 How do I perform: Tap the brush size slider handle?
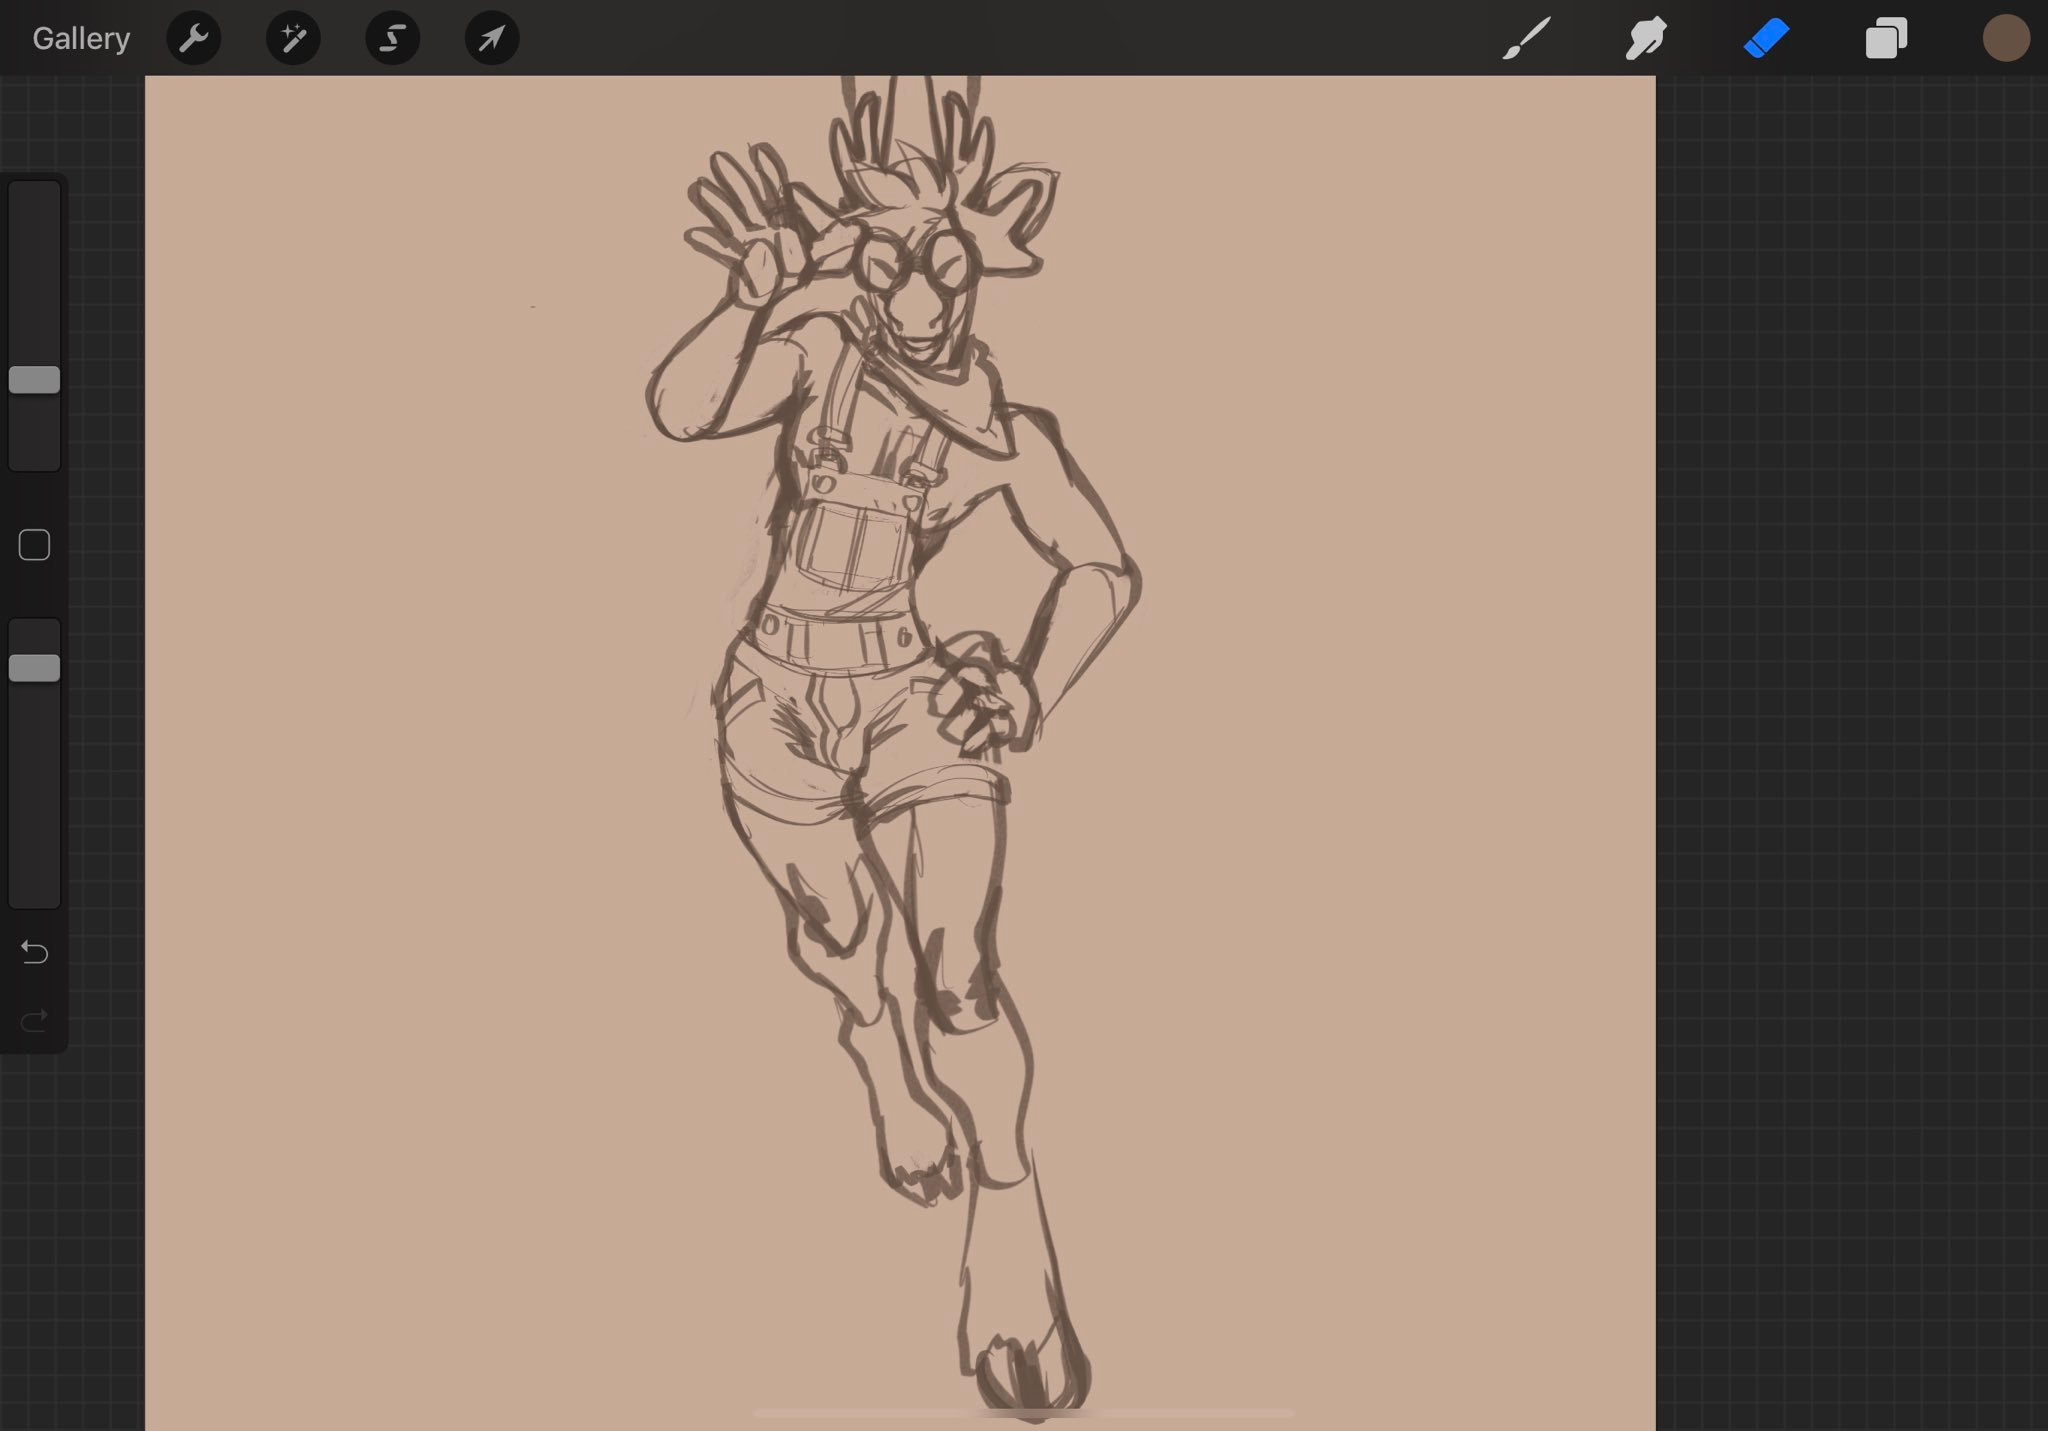(x=35, y=380)
